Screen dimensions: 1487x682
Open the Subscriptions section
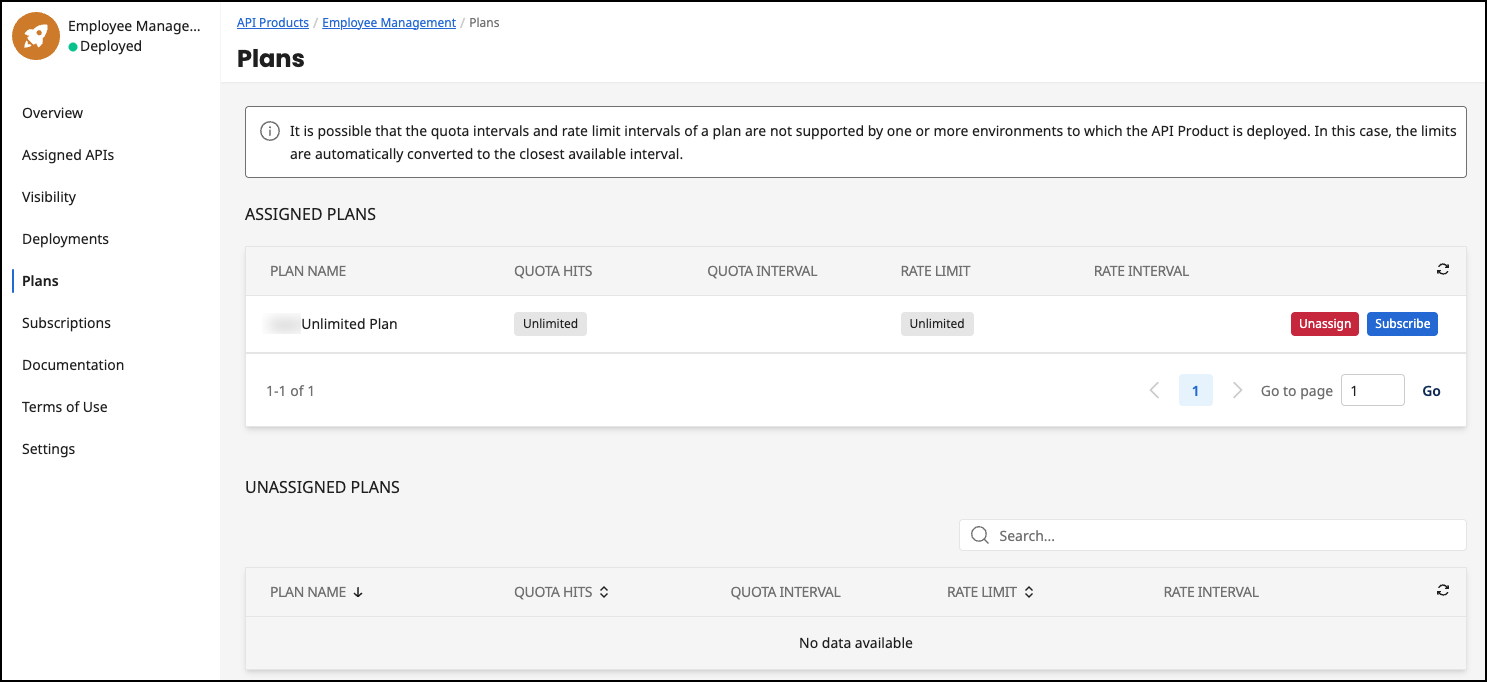point(66,322)
